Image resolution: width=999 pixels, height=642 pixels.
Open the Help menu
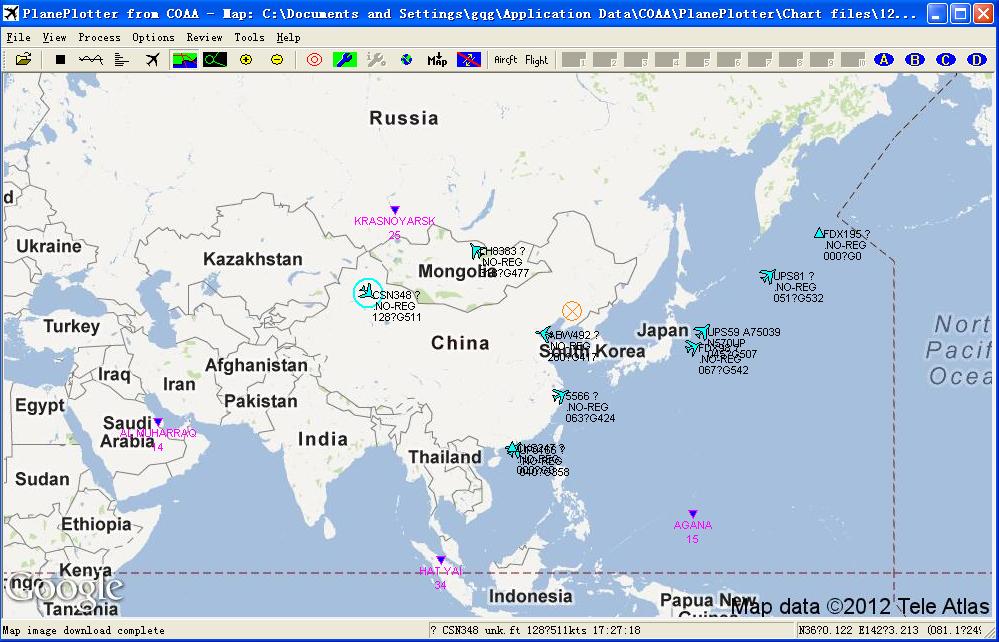click(288, 38)
